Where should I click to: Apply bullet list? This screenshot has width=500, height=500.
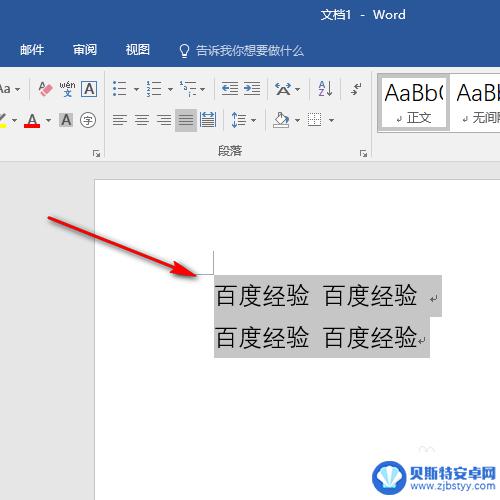pos(120,89)
